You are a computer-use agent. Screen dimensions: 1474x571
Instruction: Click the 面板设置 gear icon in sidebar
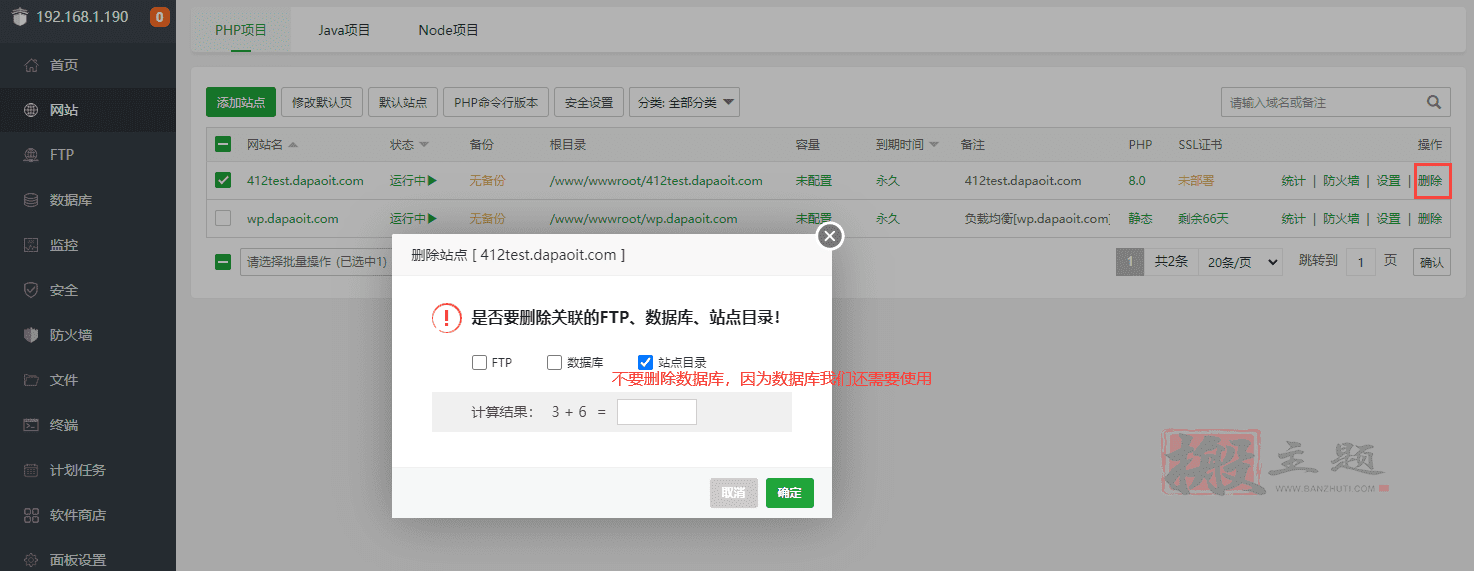[31, 560]
